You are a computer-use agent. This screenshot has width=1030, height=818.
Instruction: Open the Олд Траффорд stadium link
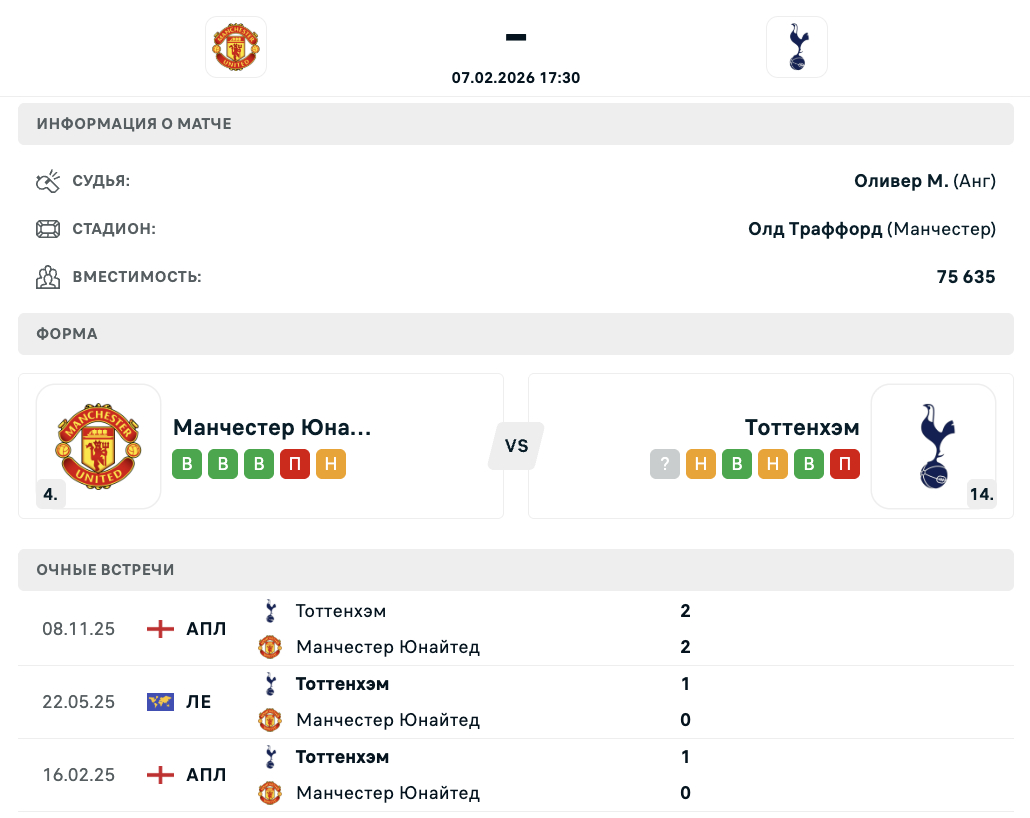click(x=815, y=229)
